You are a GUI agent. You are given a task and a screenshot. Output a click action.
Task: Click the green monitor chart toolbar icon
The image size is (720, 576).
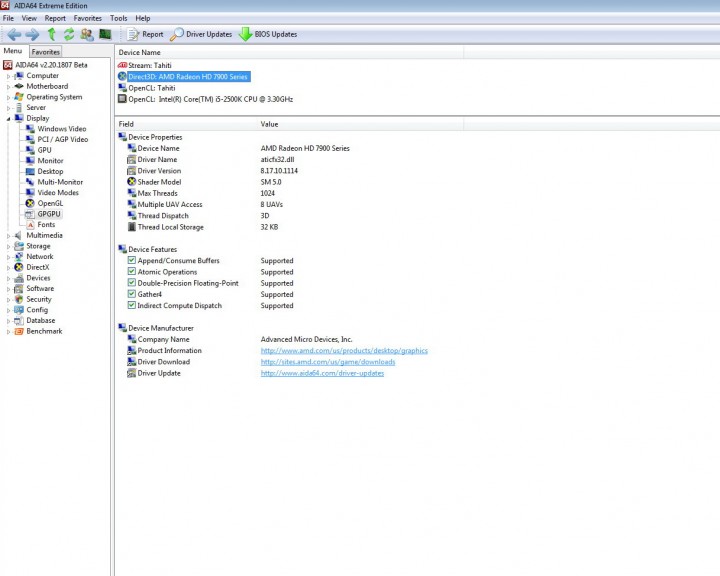[x=105, y=34]
